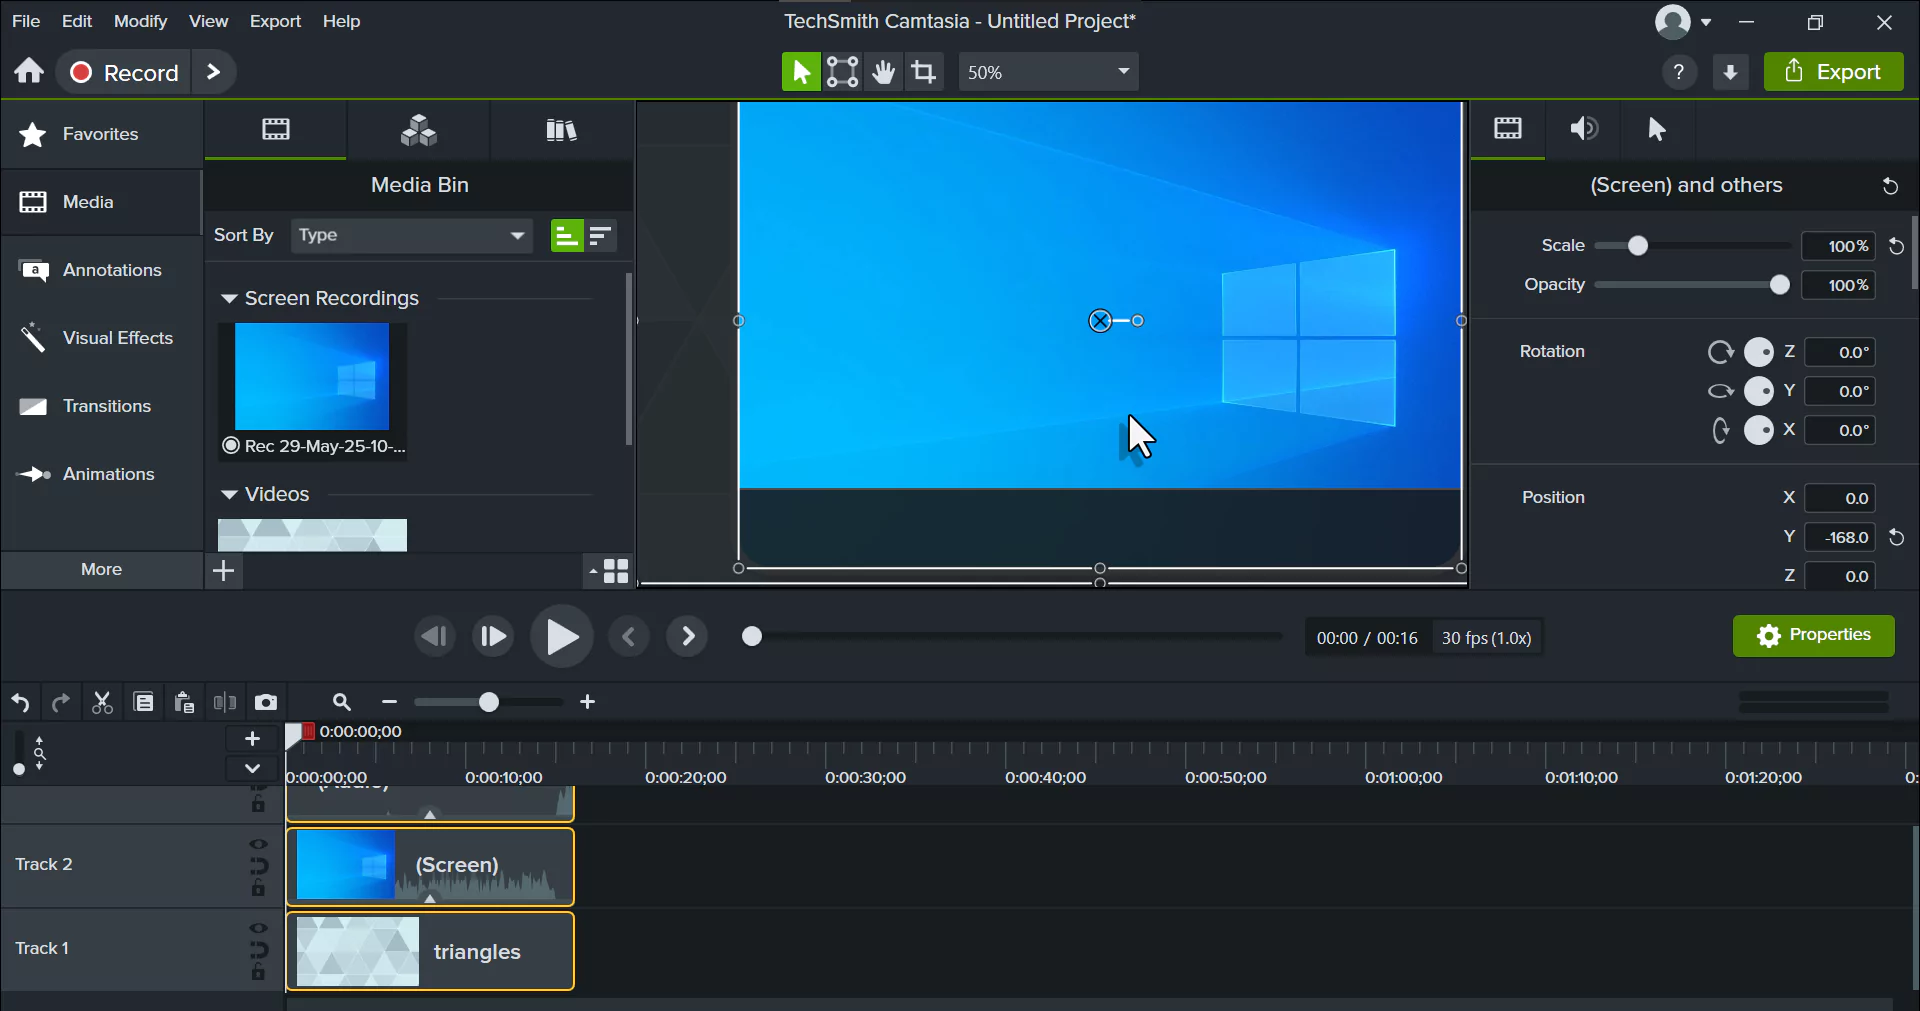Open the account dropdown arrow
Screen dimensions: 1920x1011
point(1706,22)
